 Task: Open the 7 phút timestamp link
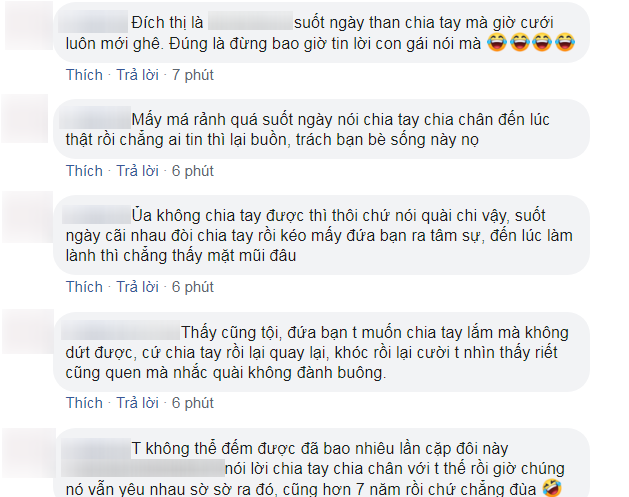coord(193,75)
